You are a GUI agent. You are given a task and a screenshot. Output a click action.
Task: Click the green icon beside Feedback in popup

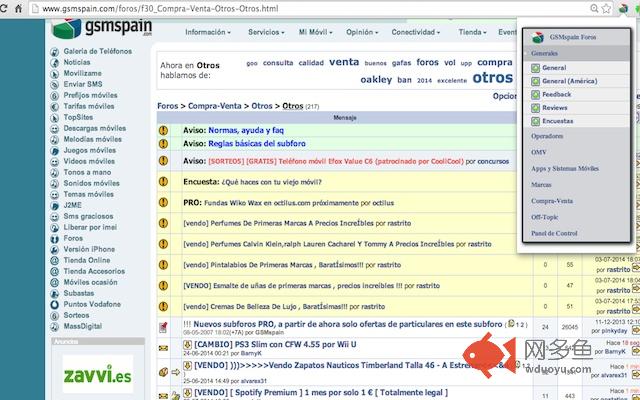536,95
